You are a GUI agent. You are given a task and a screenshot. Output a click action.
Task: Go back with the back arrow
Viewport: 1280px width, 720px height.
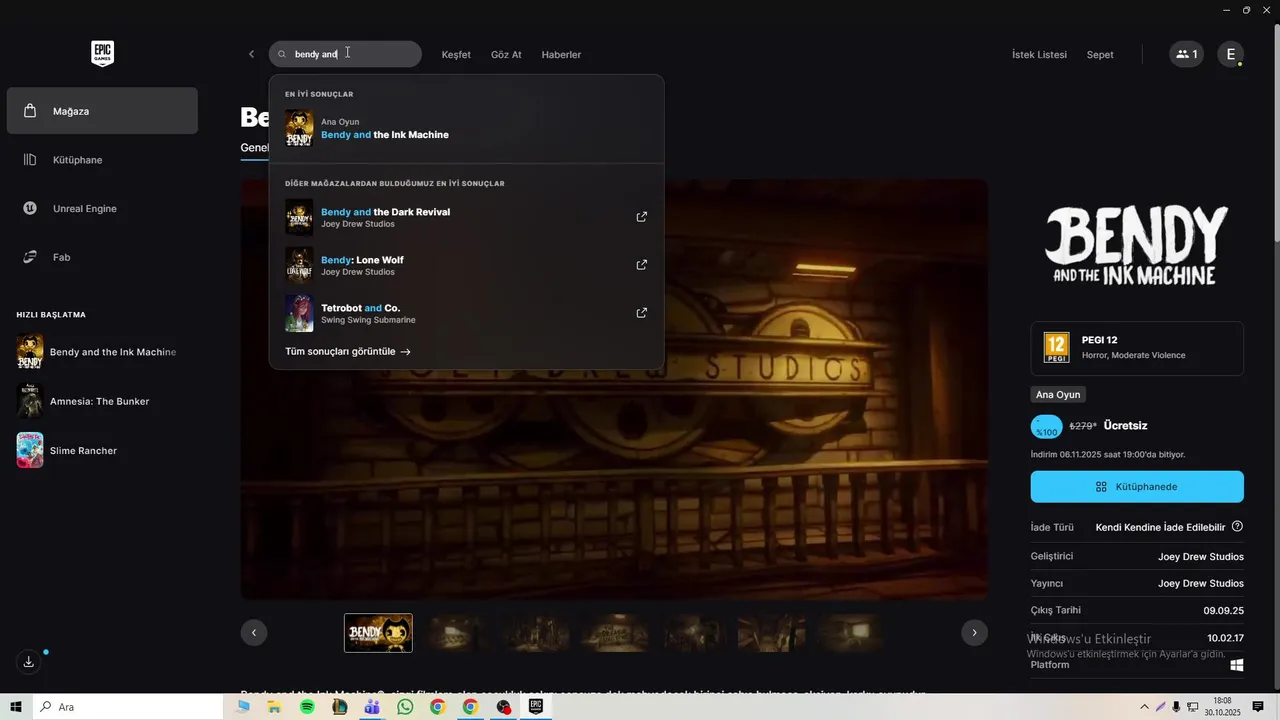click(251, 54)
